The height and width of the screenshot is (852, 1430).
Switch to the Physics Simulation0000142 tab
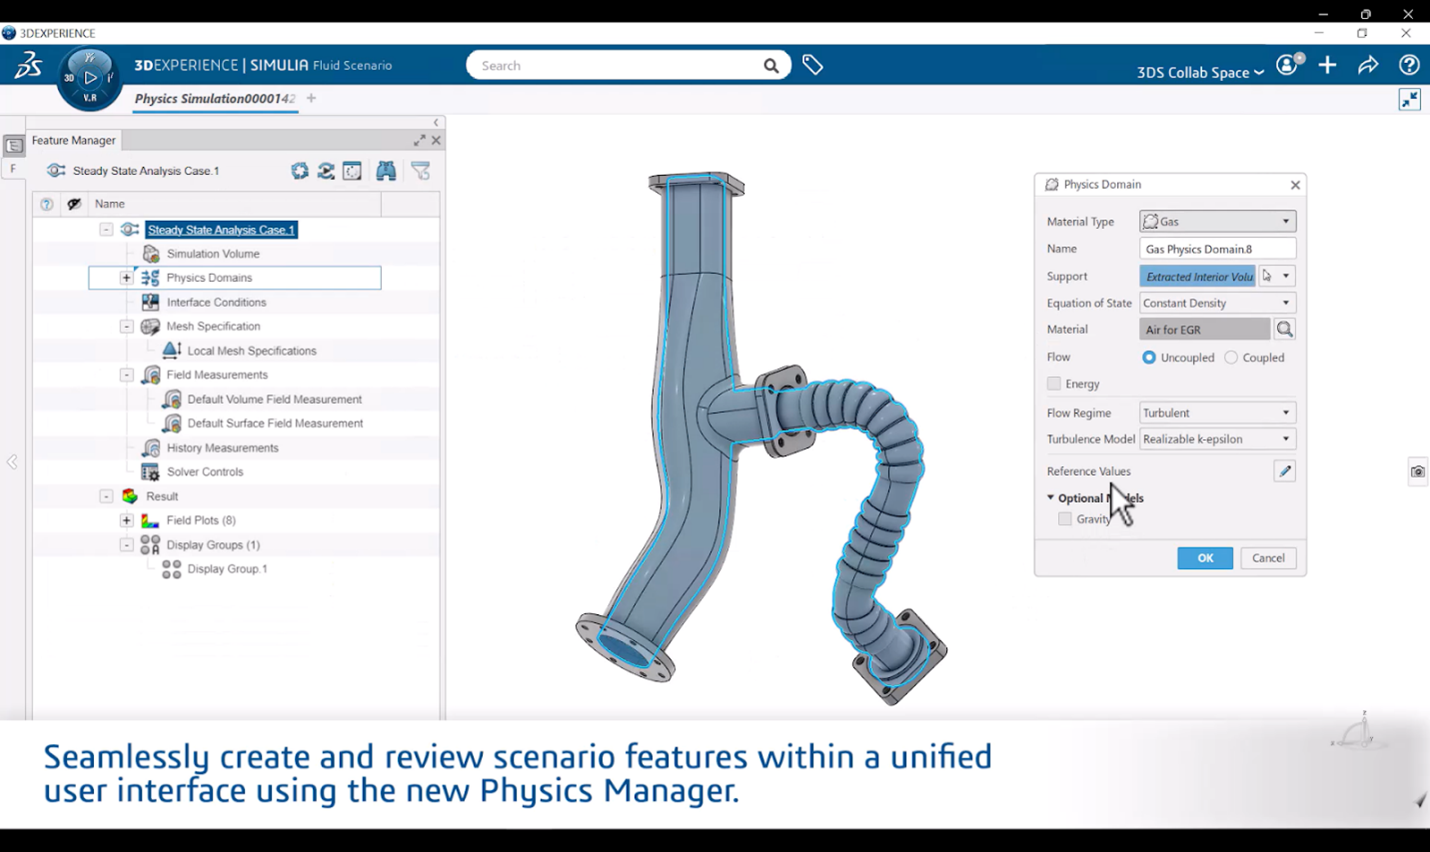[214, 98]
